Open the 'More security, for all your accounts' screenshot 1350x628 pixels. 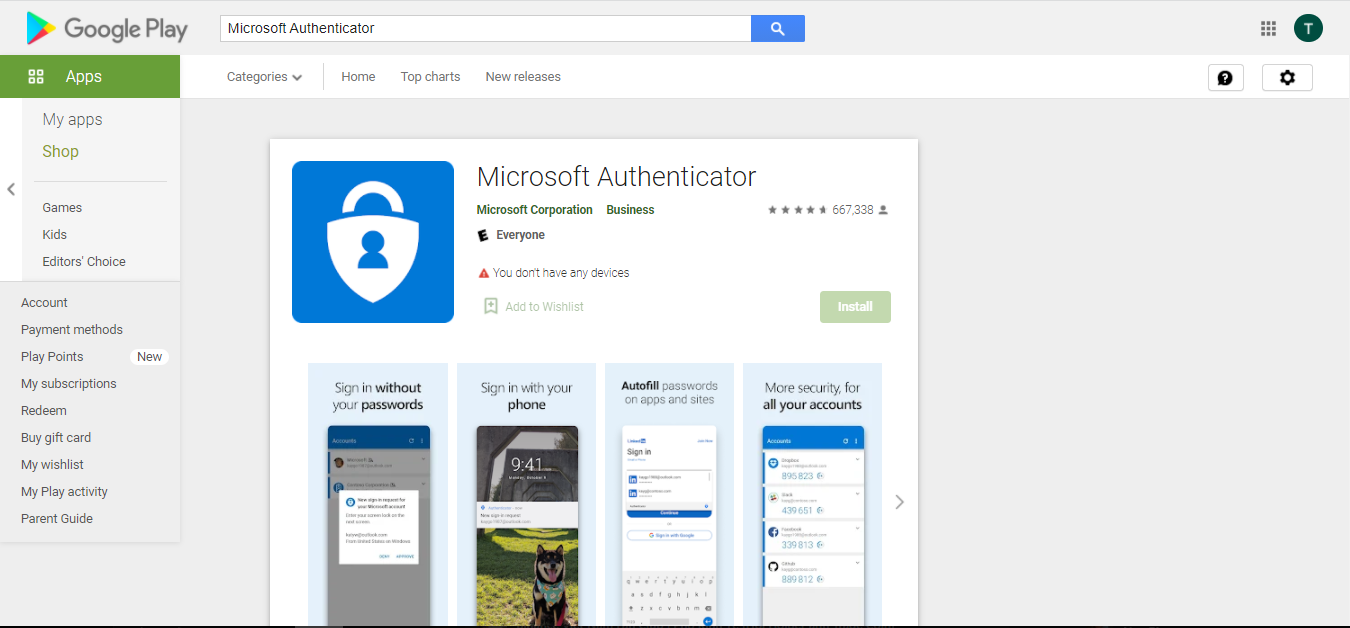[812, 495]
